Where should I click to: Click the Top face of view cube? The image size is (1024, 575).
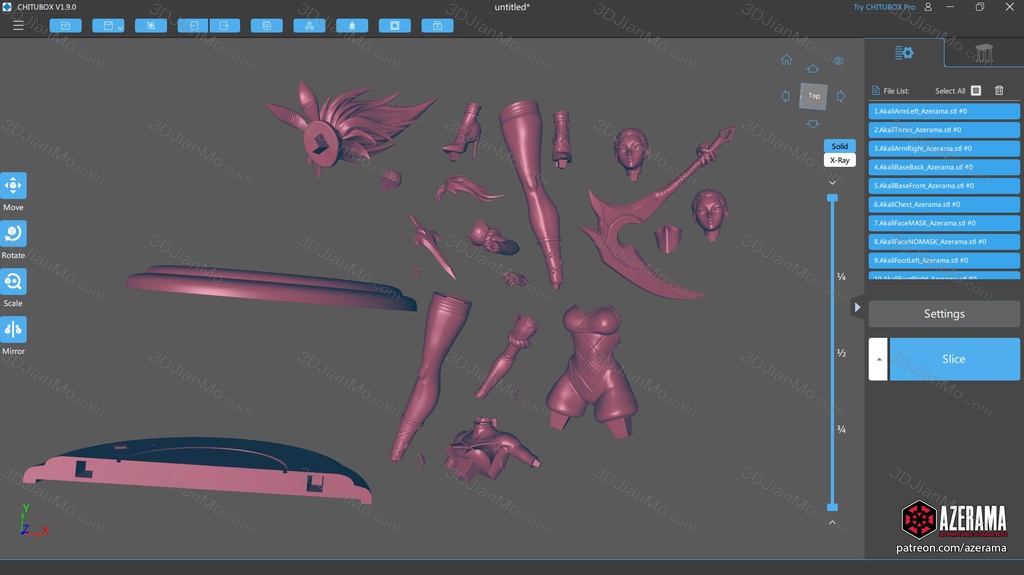(x=814, y=96)
